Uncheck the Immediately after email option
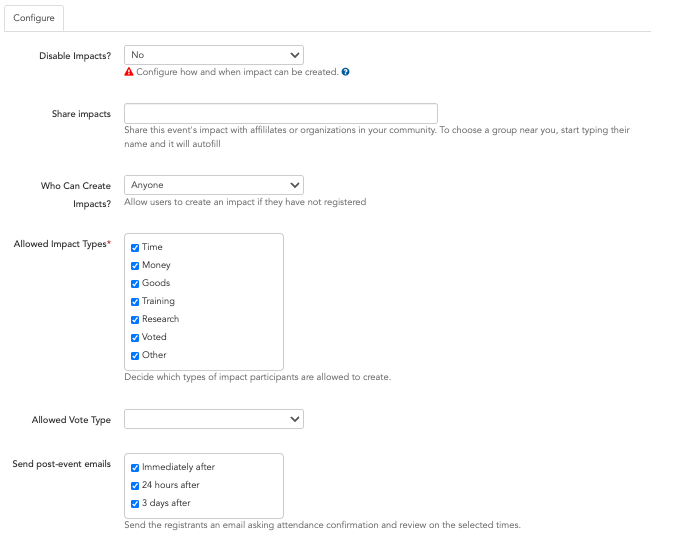Viewport: 694px width, 543px height. tap(135, 468)
